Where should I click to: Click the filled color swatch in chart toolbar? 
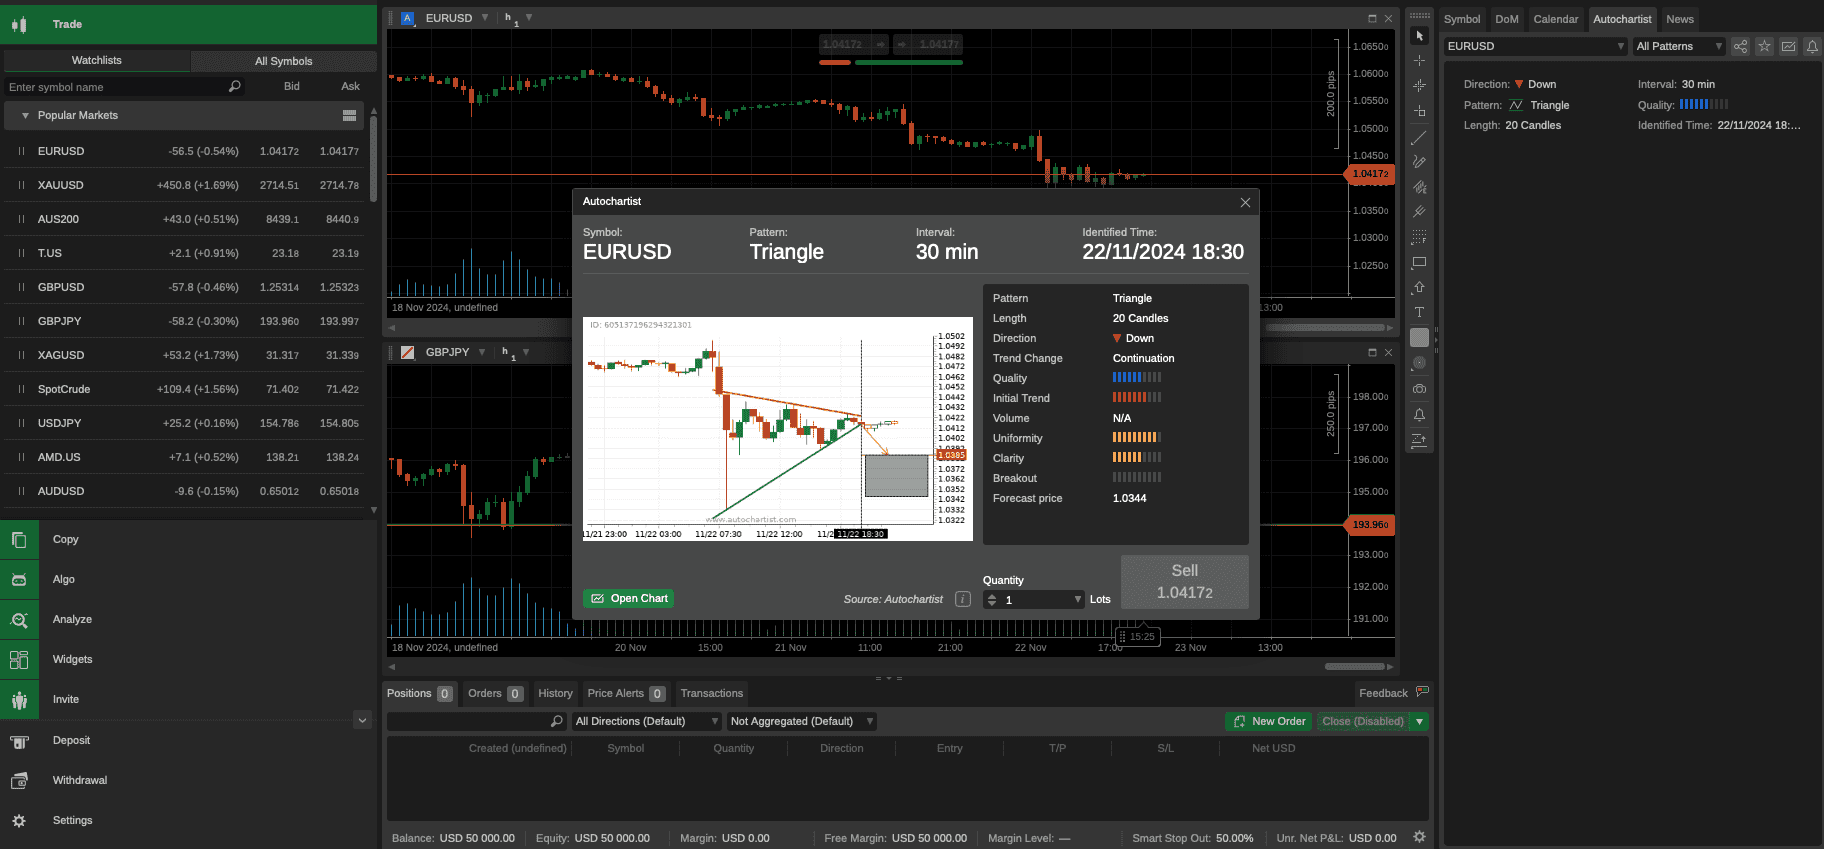(x=1419, y=338)
